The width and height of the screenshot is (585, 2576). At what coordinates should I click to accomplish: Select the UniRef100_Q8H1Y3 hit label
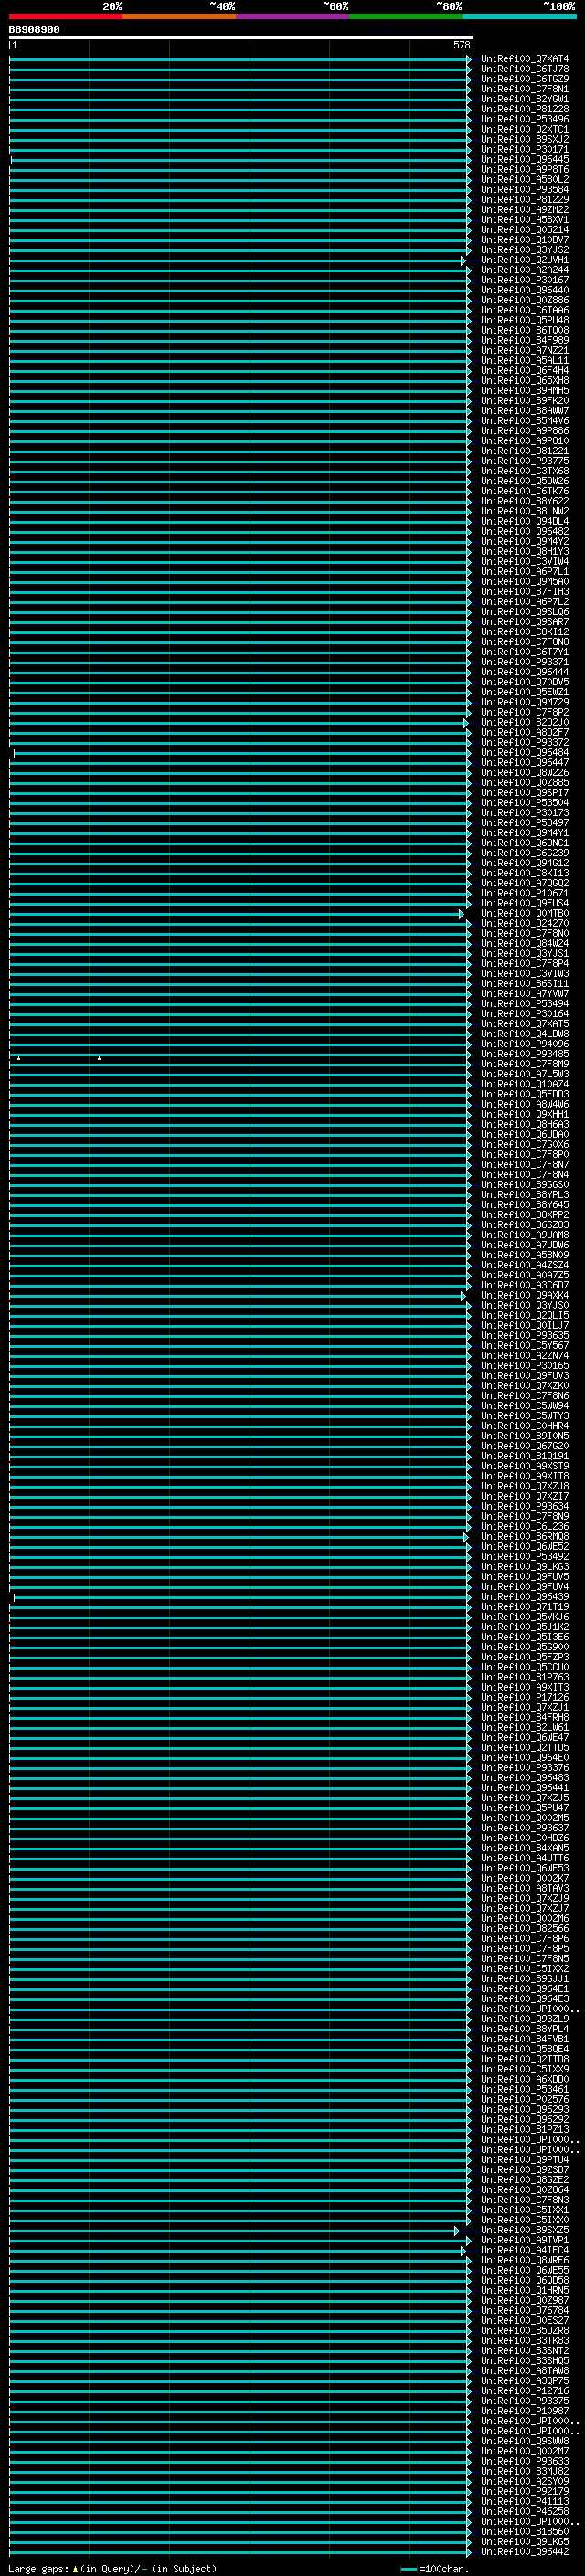click(525, 551)
